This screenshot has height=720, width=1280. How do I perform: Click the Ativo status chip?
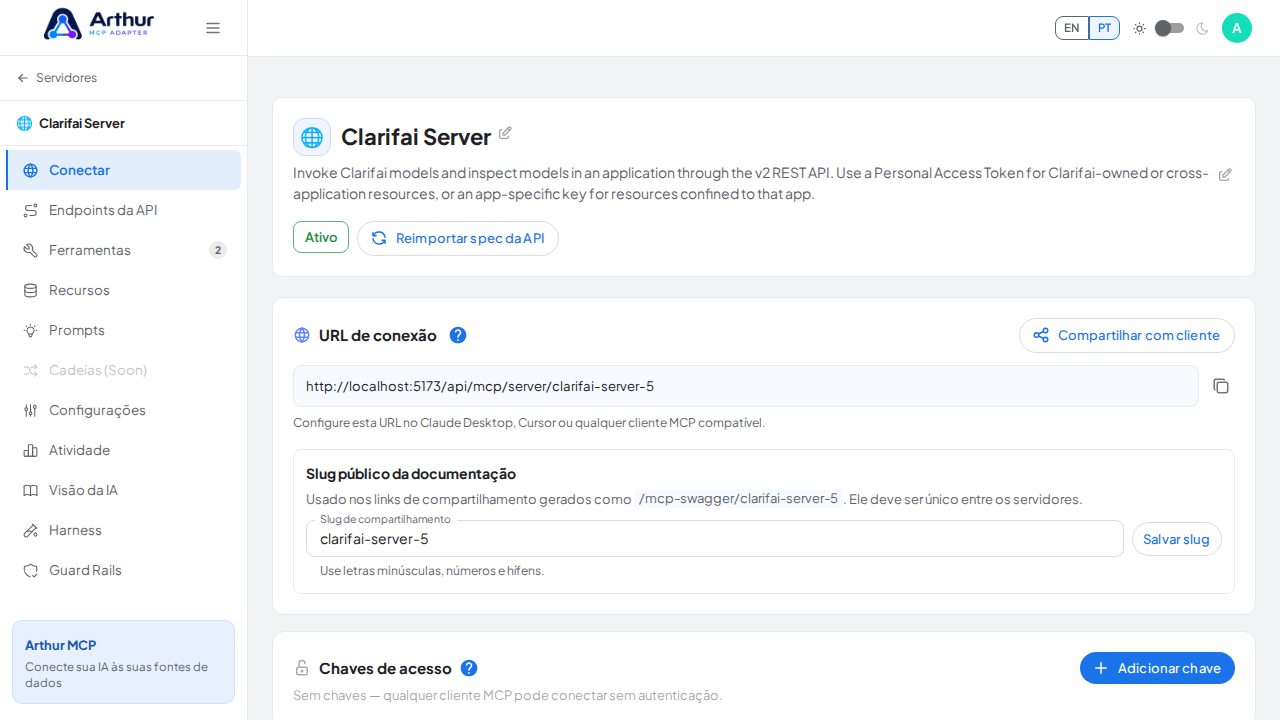321,237
